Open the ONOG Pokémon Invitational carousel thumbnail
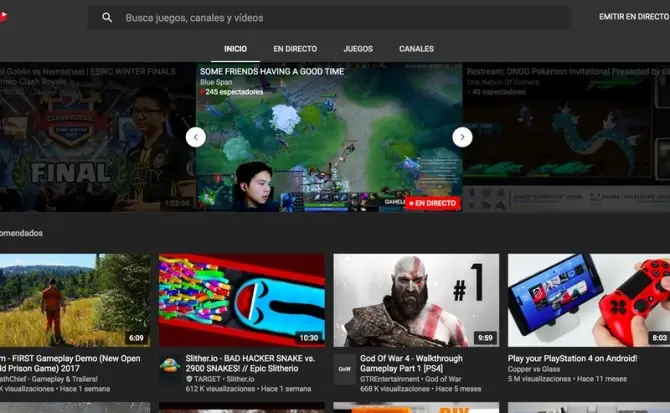This screenshot has width=670, height=413. pyautogui.click(x=566, y=137)
